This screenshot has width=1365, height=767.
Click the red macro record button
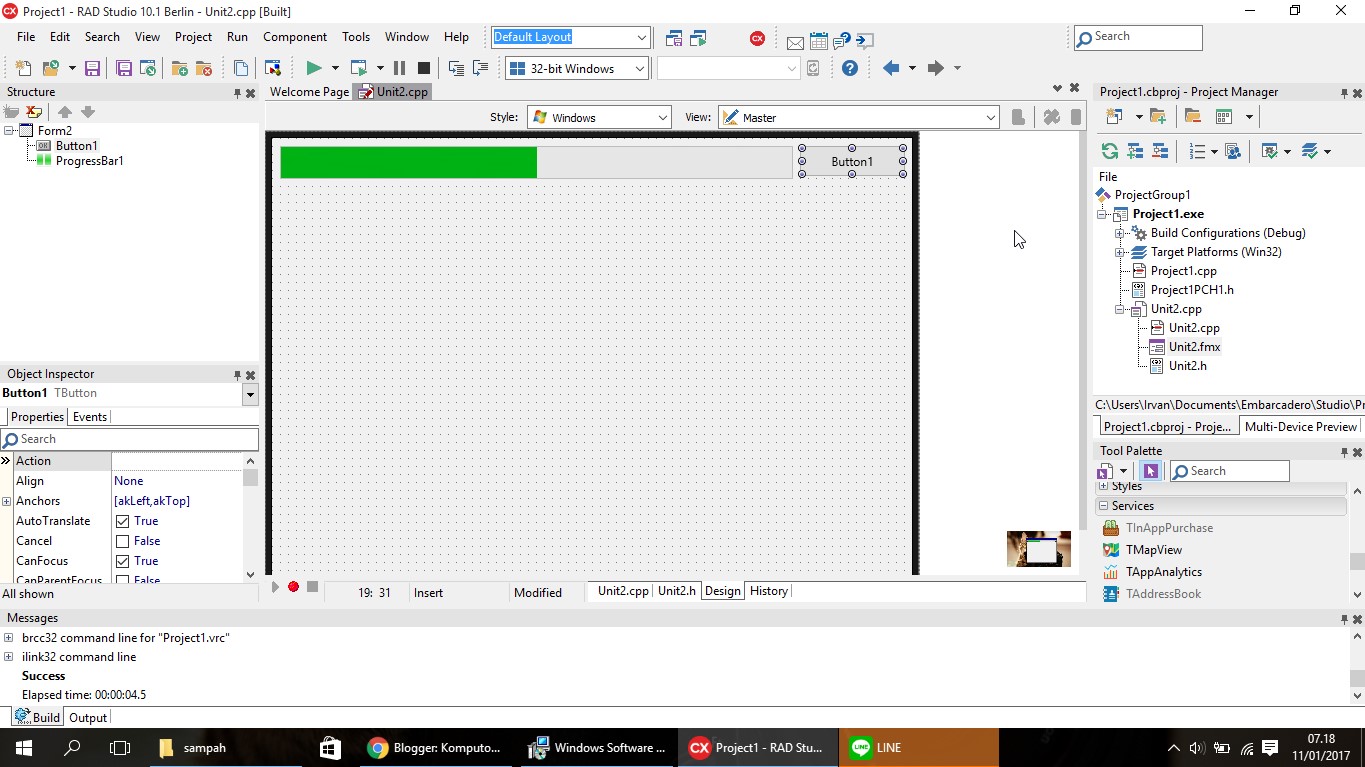(293, 587)
